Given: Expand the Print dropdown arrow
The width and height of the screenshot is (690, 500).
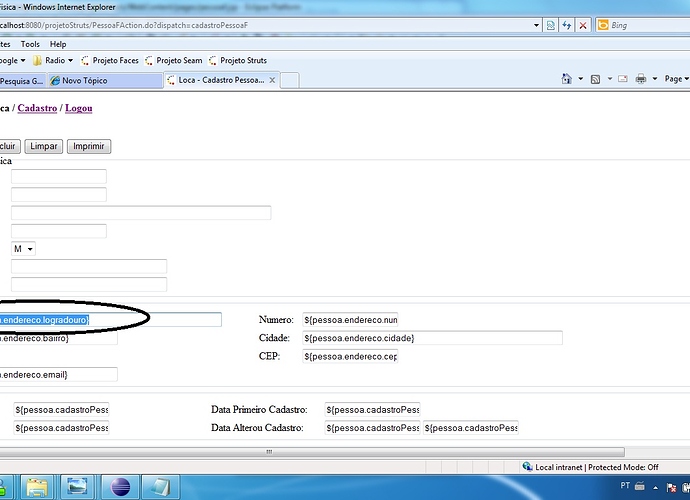Looking at the screenshot, I should click(654, 79).
